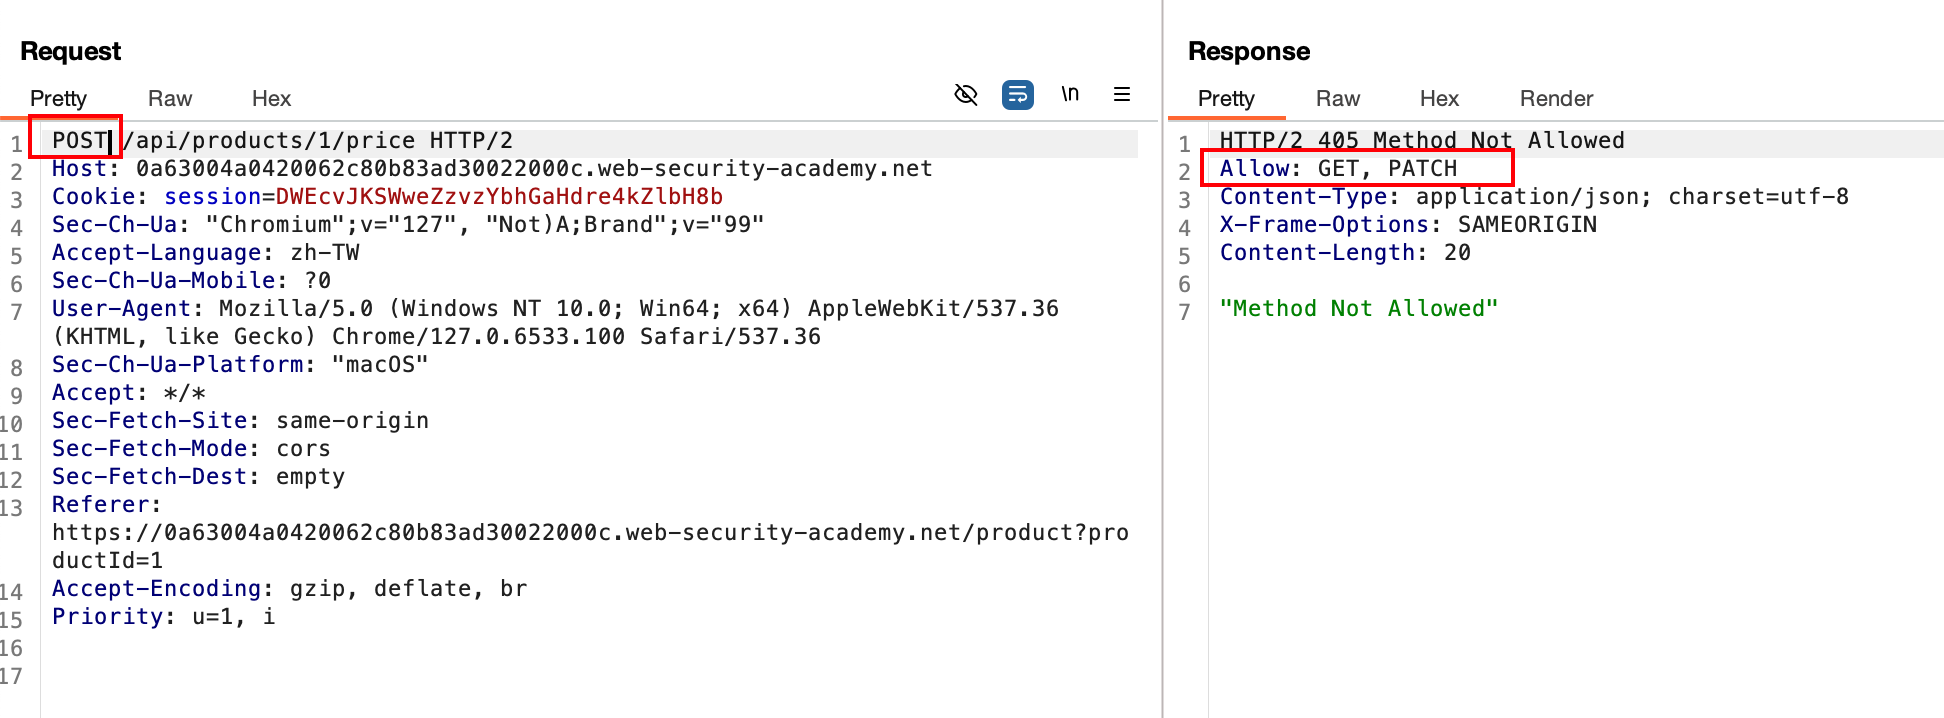
Task: Click the Referer URL in the request
Action: point(590,533)
